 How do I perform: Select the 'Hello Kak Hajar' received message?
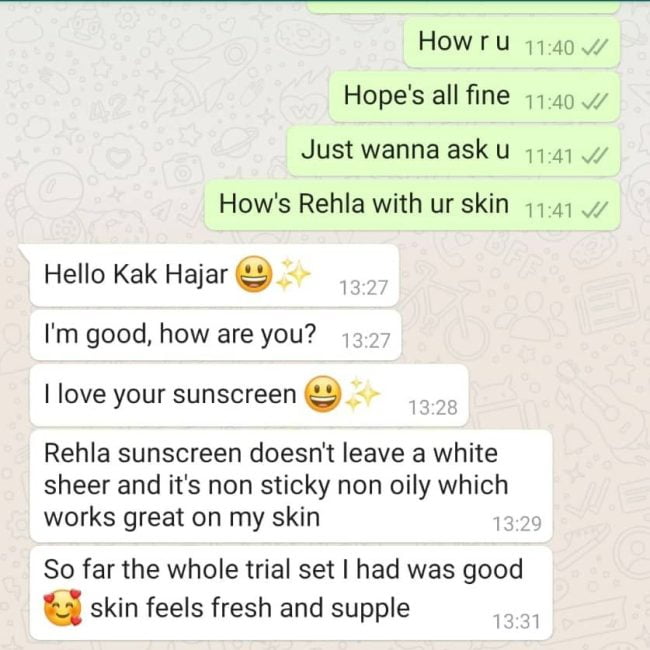coord(214,275)
